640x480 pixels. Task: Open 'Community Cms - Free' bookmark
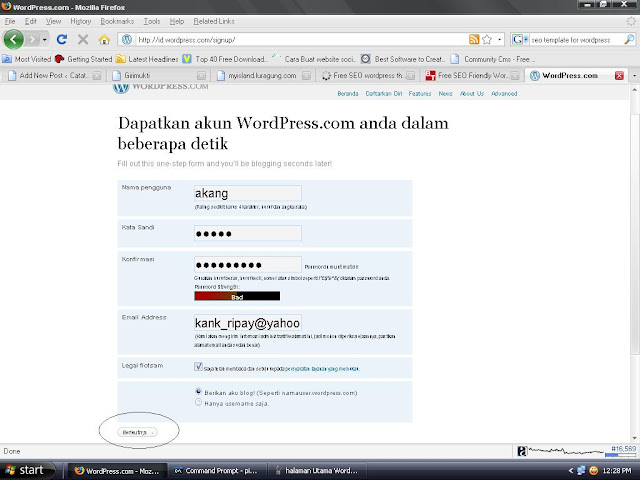[x=493, y=59]
